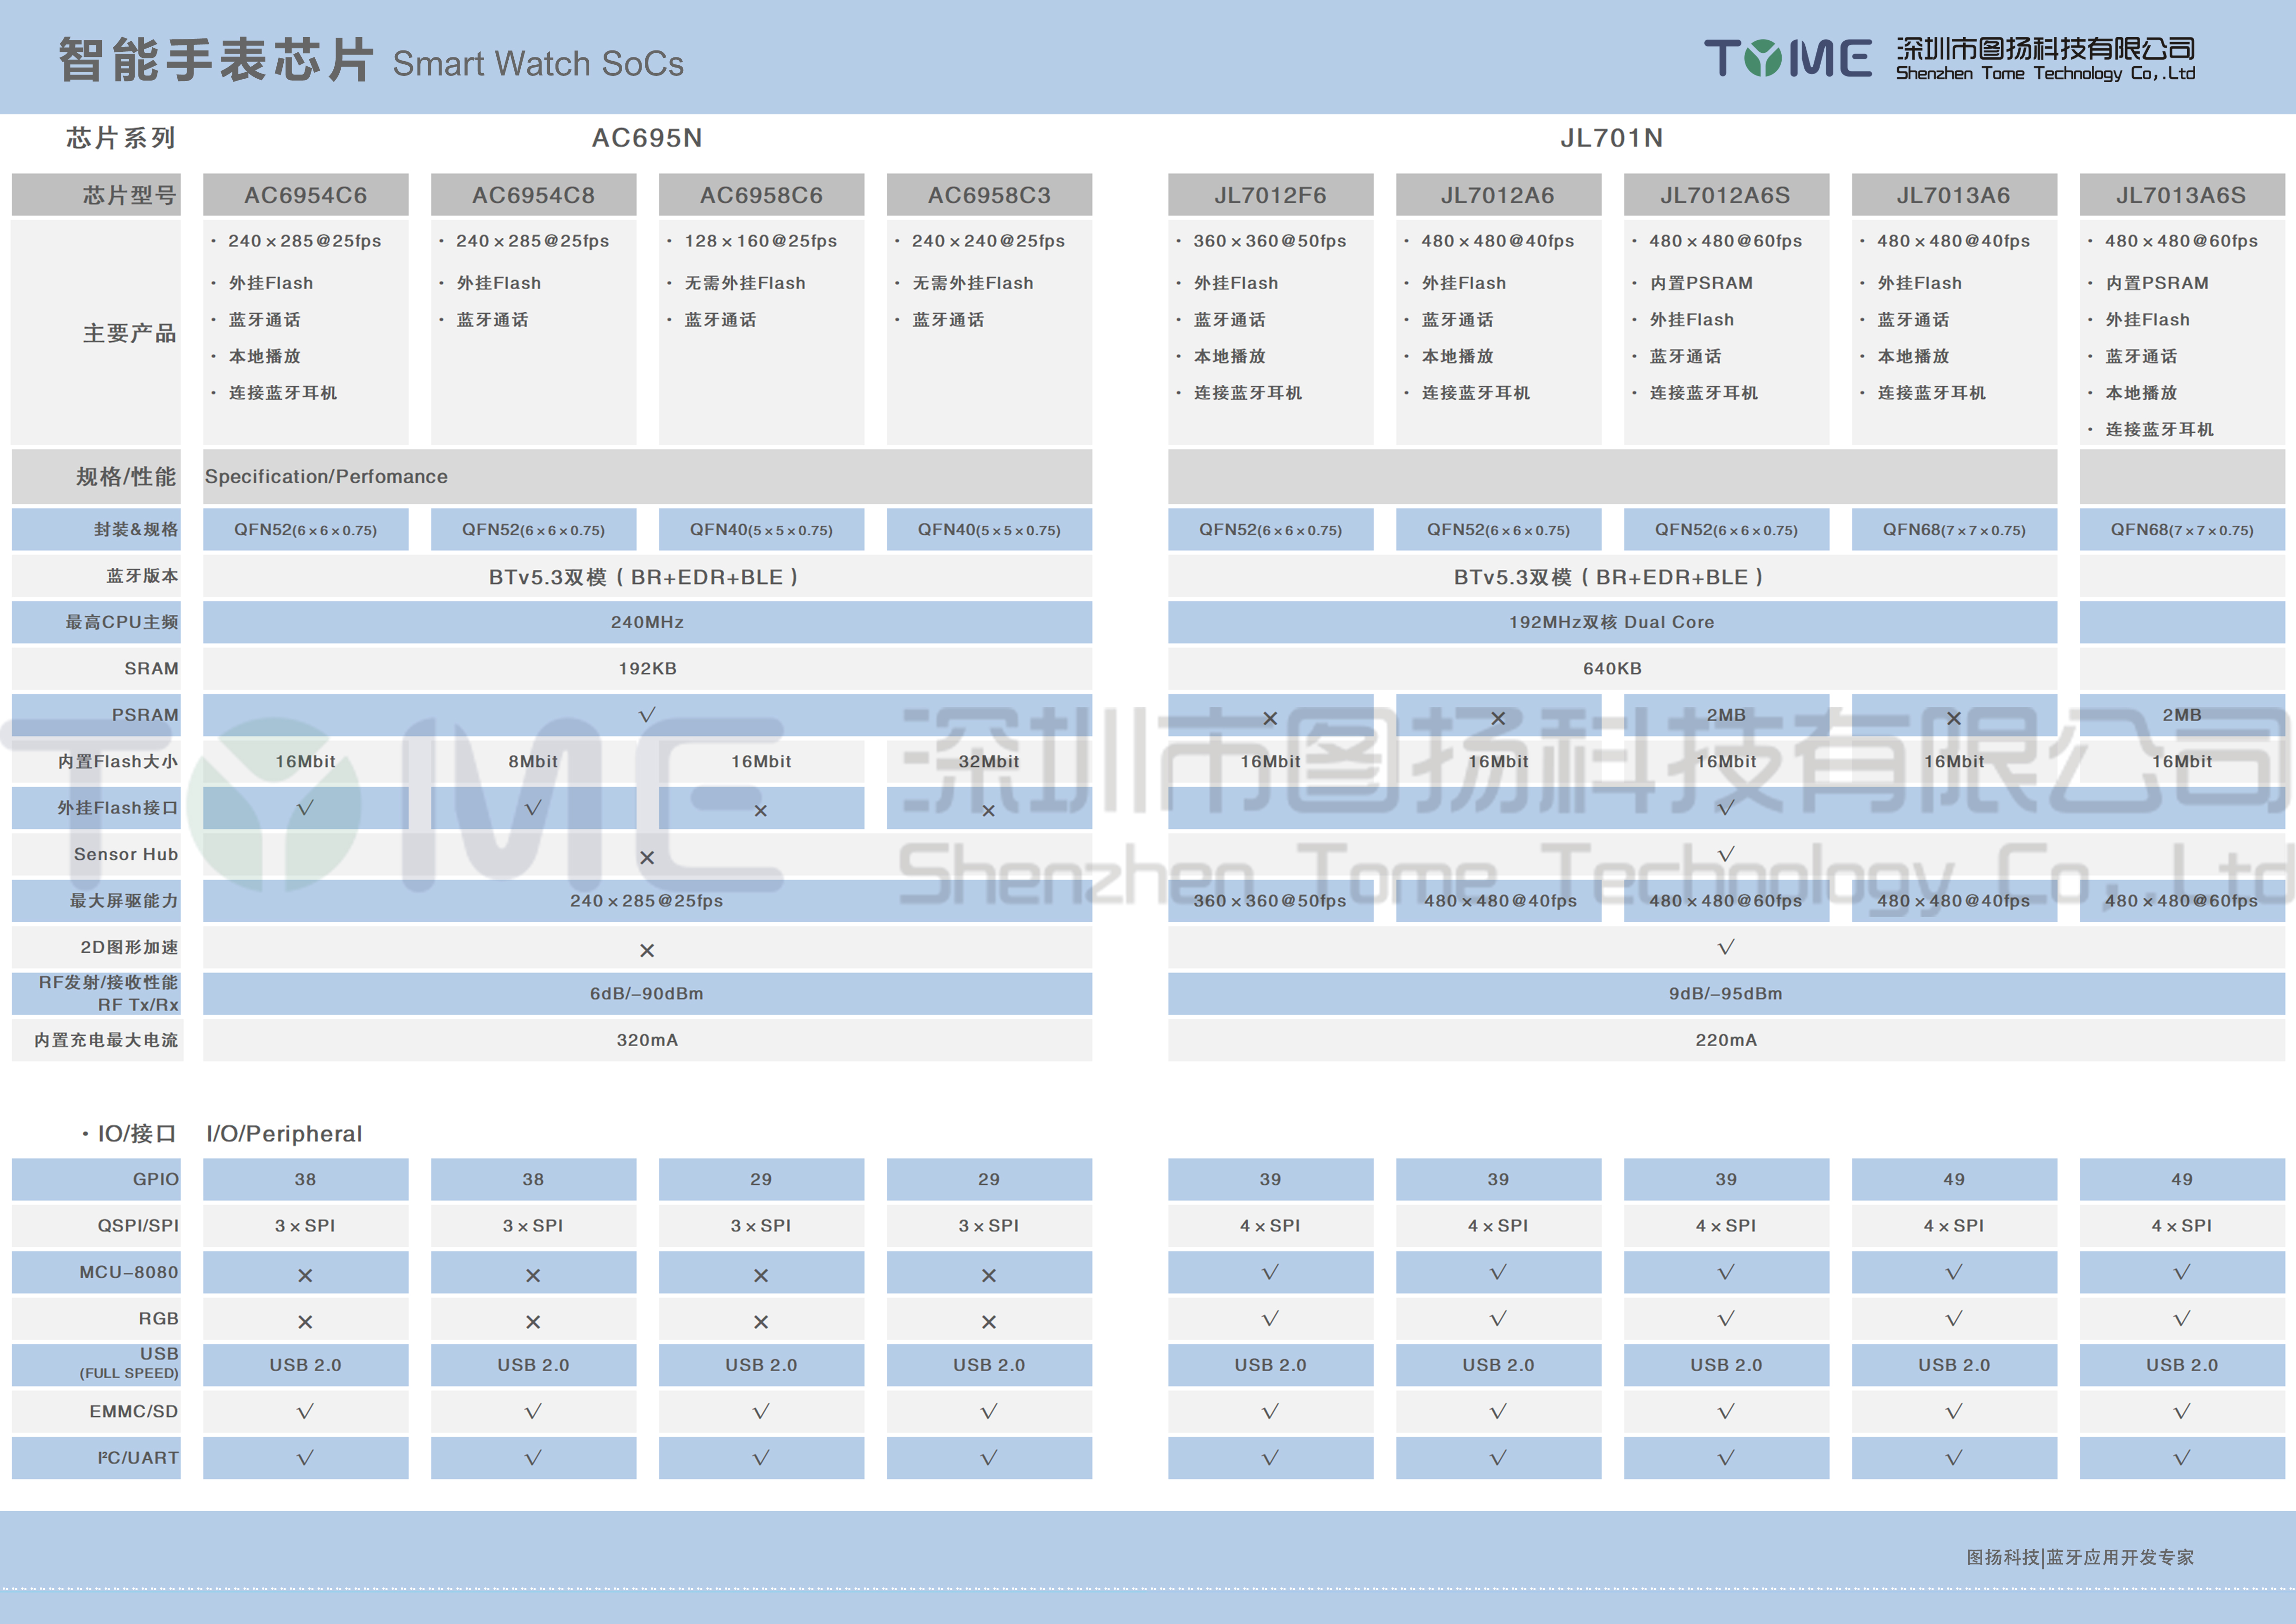The image size is (2296, 1624).
Task: Click the 2MB PSRAM cell under JL7012A6S
Action: [1726, 715]
